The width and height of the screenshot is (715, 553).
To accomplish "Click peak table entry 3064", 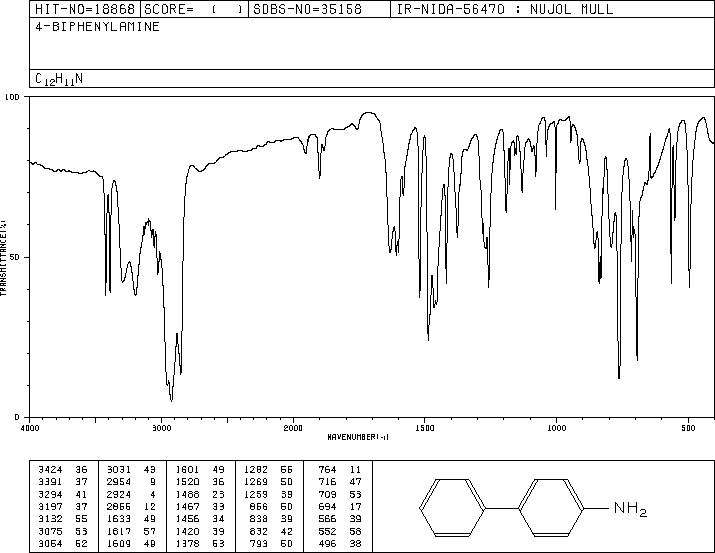I will (x=62, y=544).
